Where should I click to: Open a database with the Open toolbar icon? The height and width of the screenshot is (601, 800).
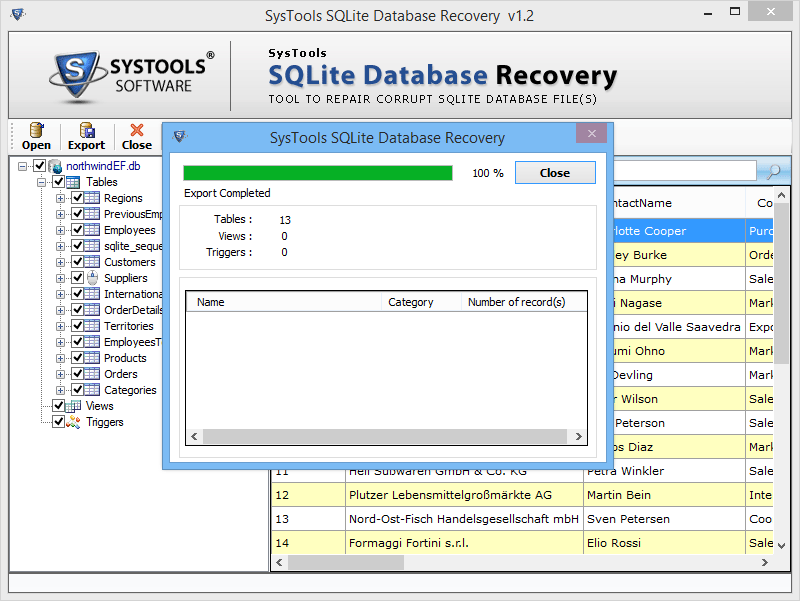pyautogui.click(x=36, y=130)
